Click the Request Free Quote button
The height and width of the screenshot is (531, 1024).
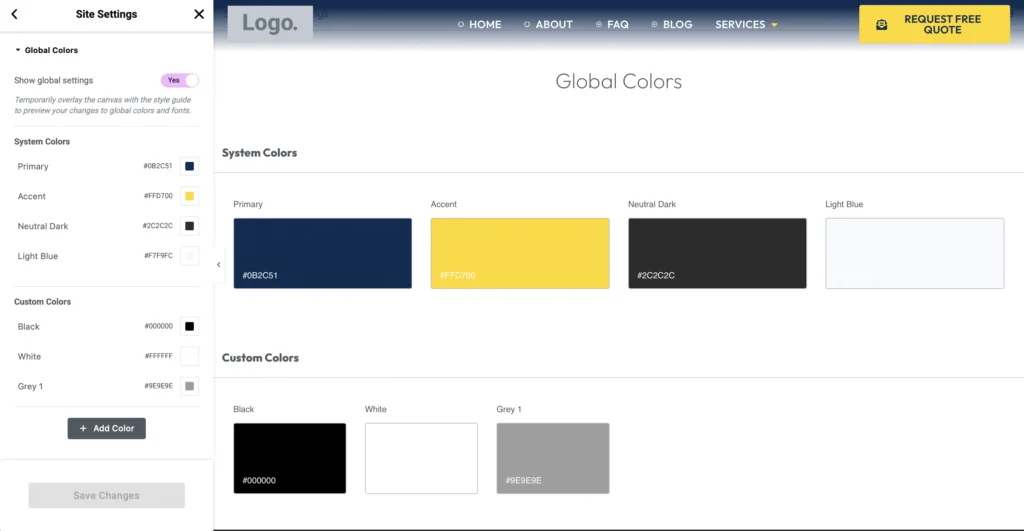click(934, 25)
